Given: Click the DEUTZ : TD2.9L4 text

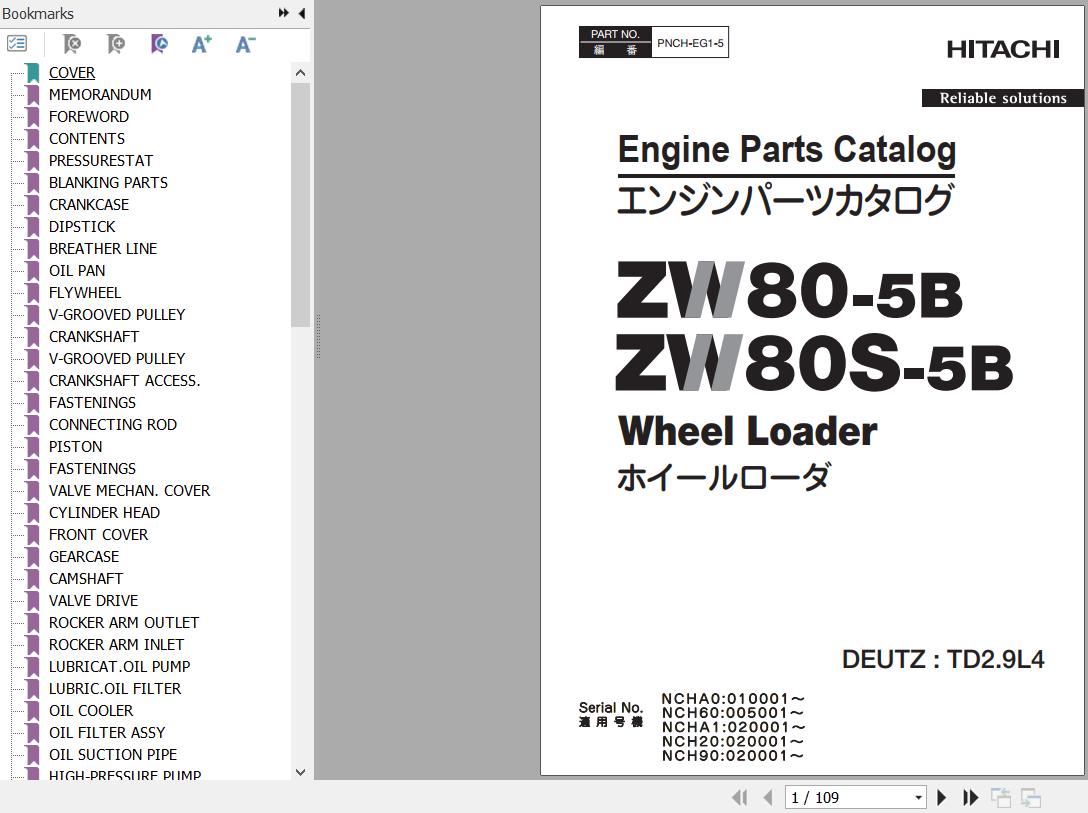Looking at the screenshot, I should (x=943, y=659).
